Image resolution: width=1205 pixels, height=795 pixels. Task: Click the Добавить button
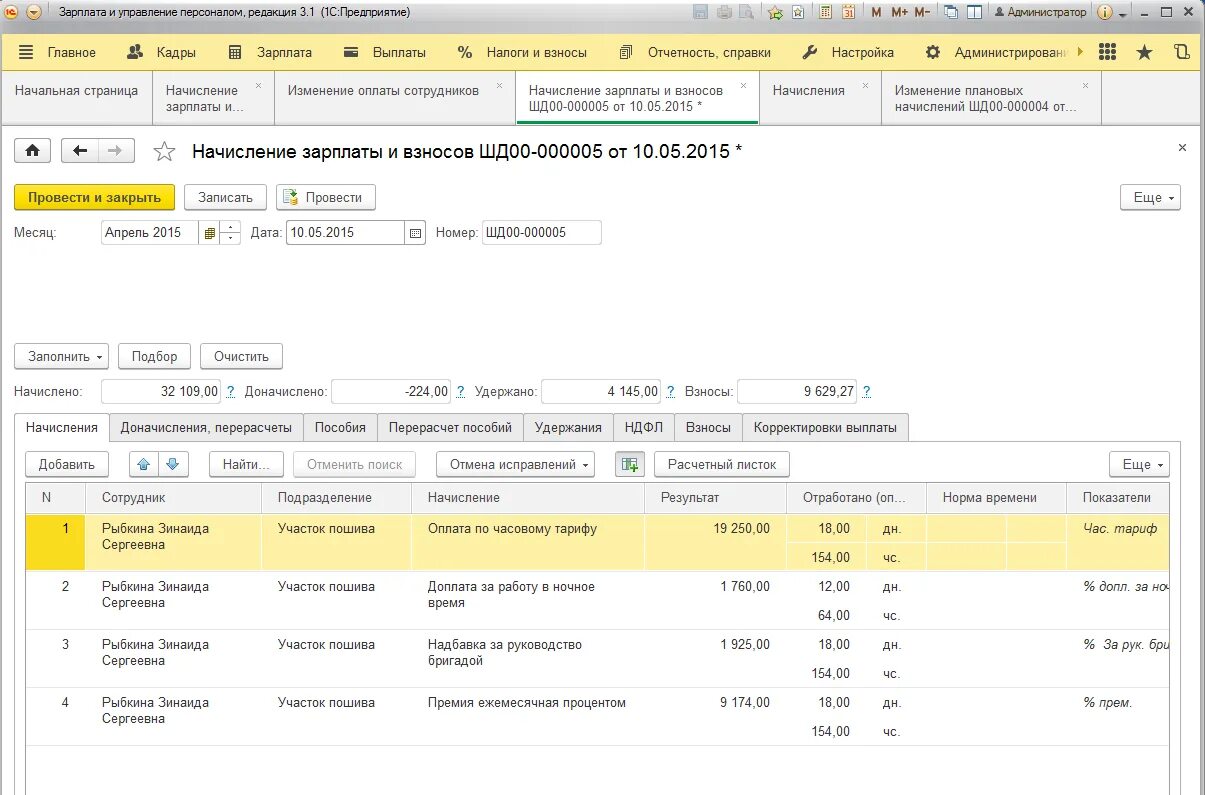66,464
